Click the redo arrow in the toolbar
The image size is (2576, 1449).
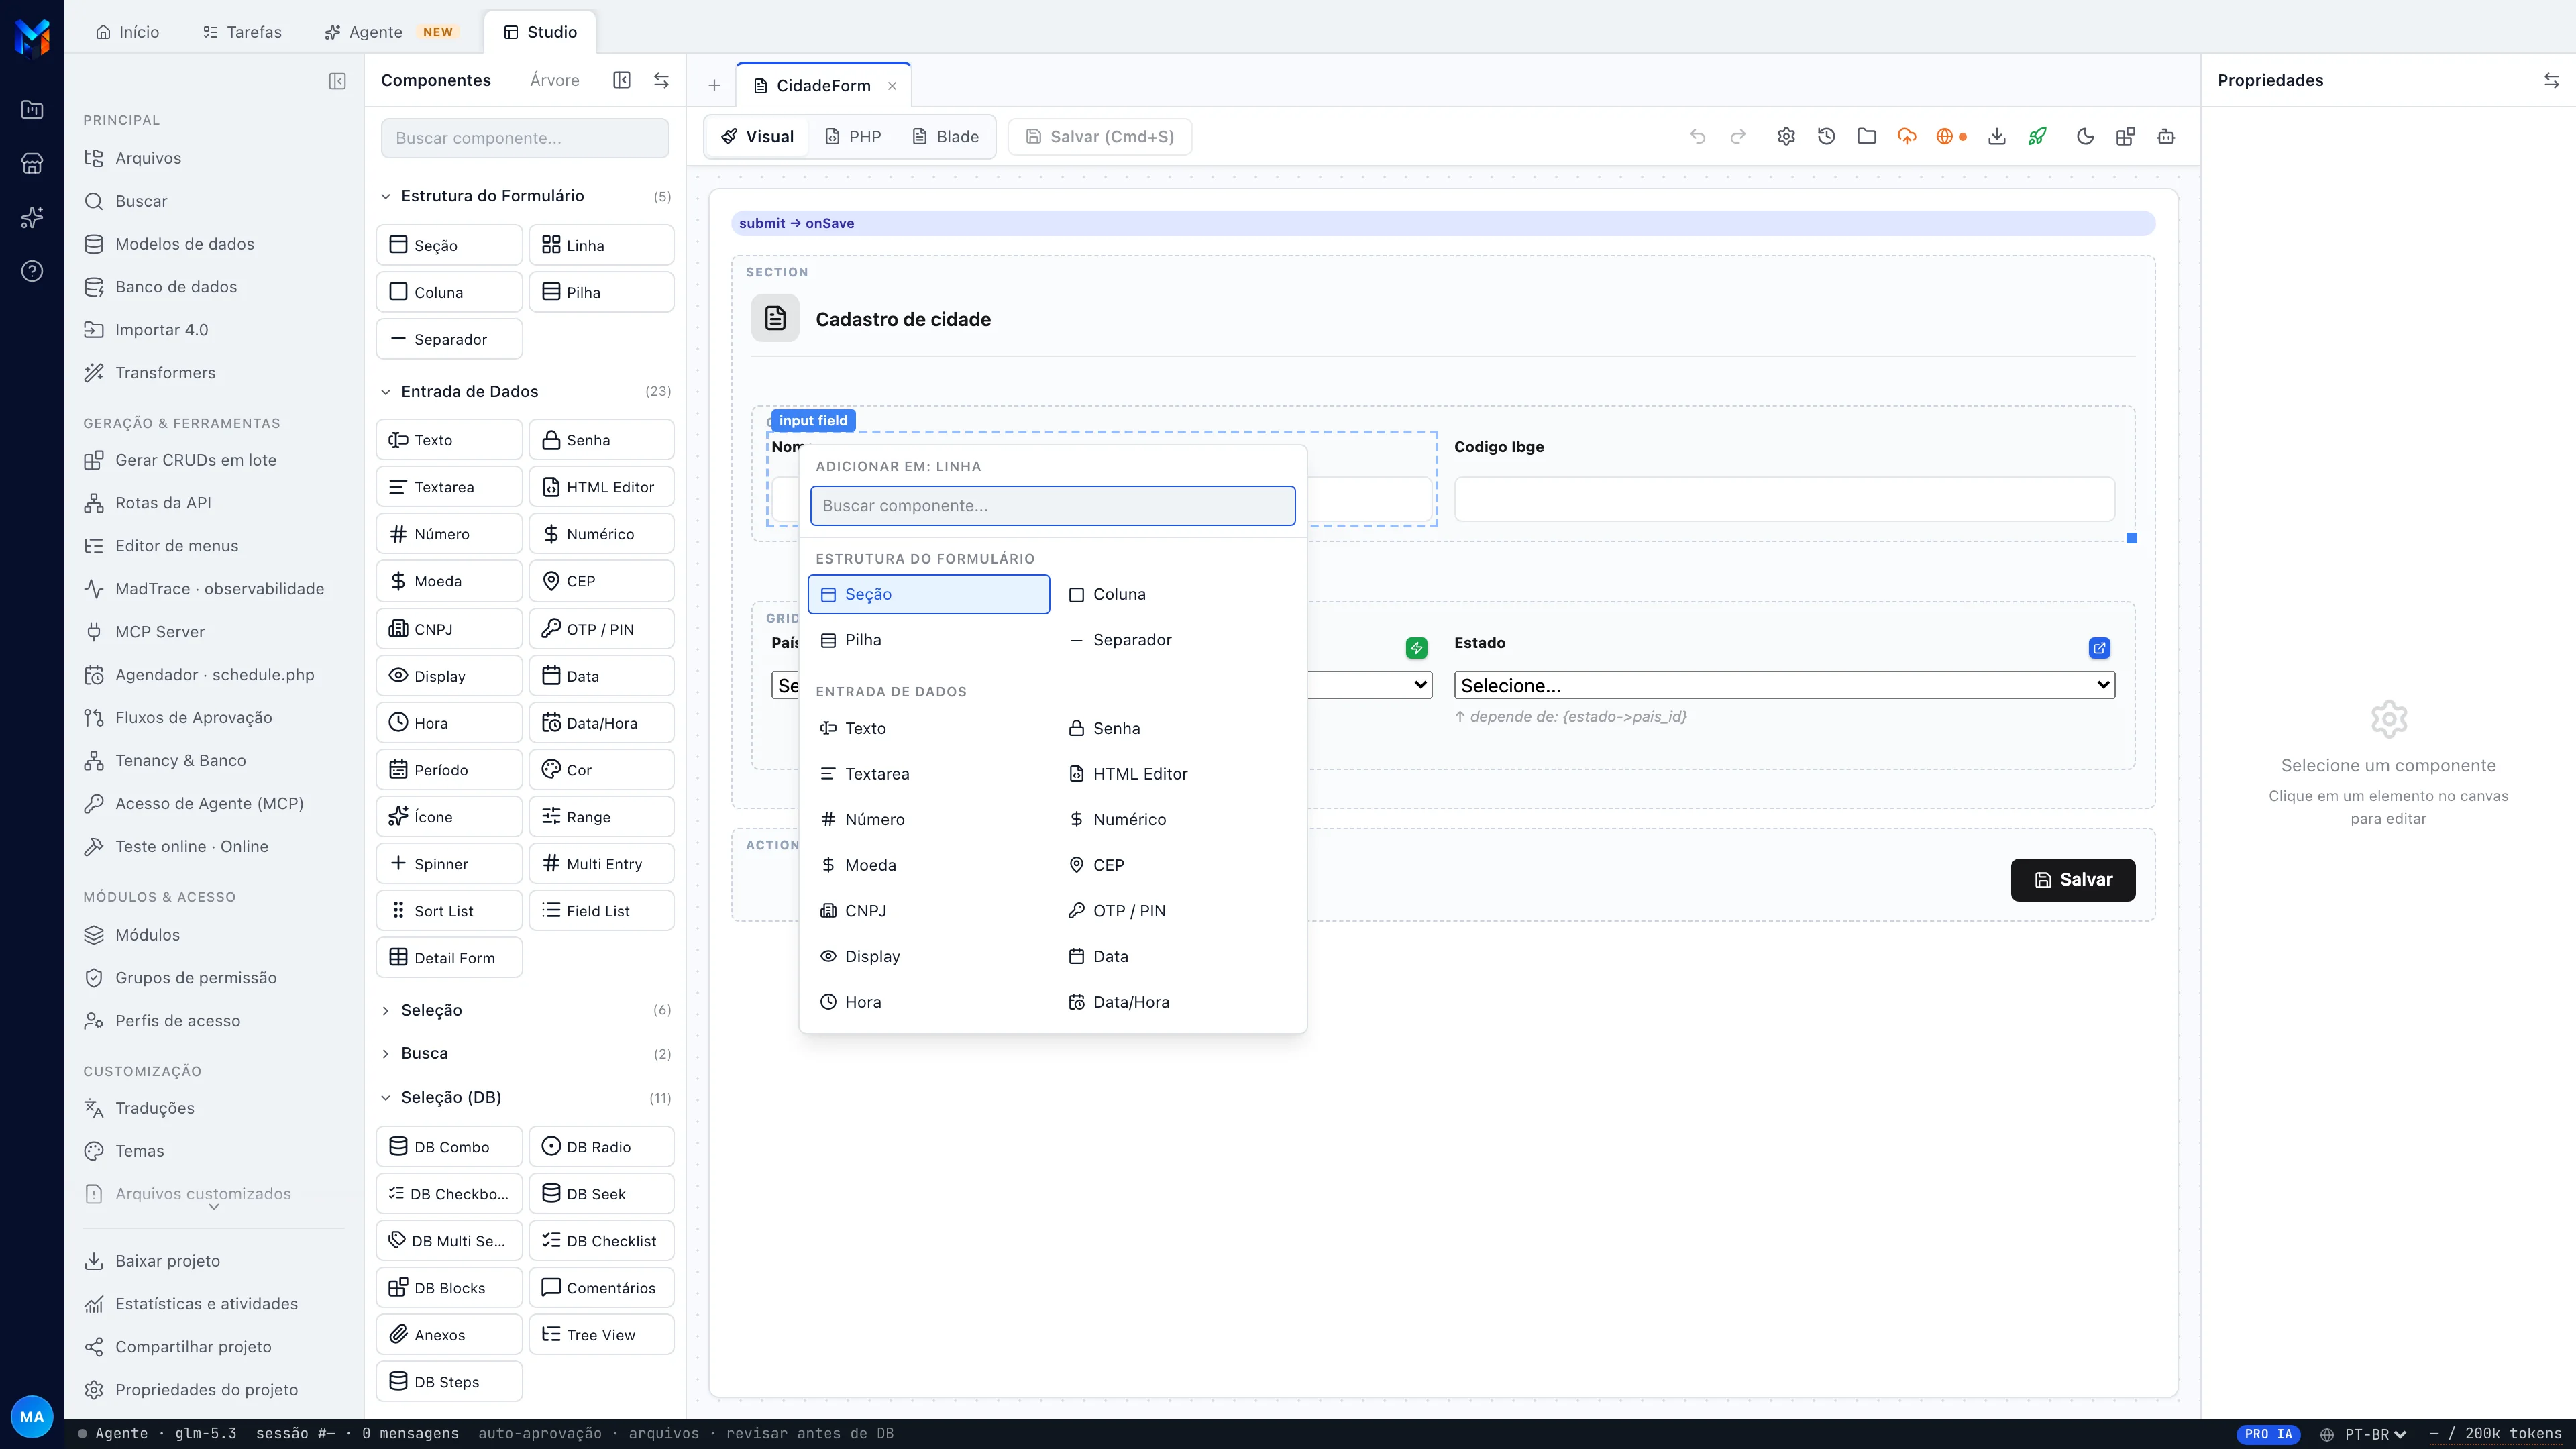[1738, 137]
